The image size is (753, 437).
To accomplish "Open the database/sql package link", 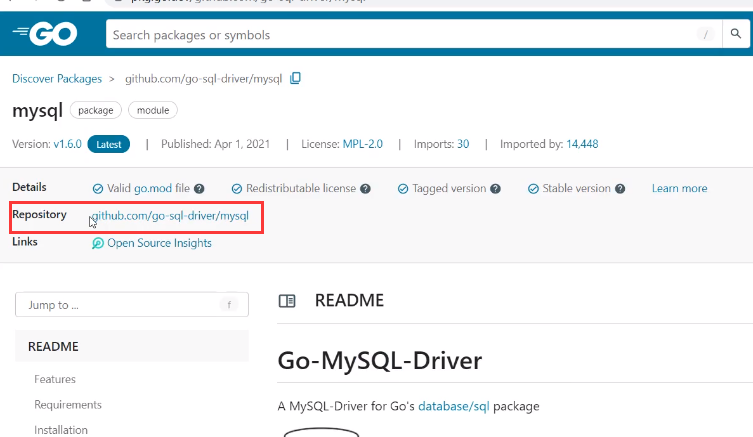I will (454, 406).
